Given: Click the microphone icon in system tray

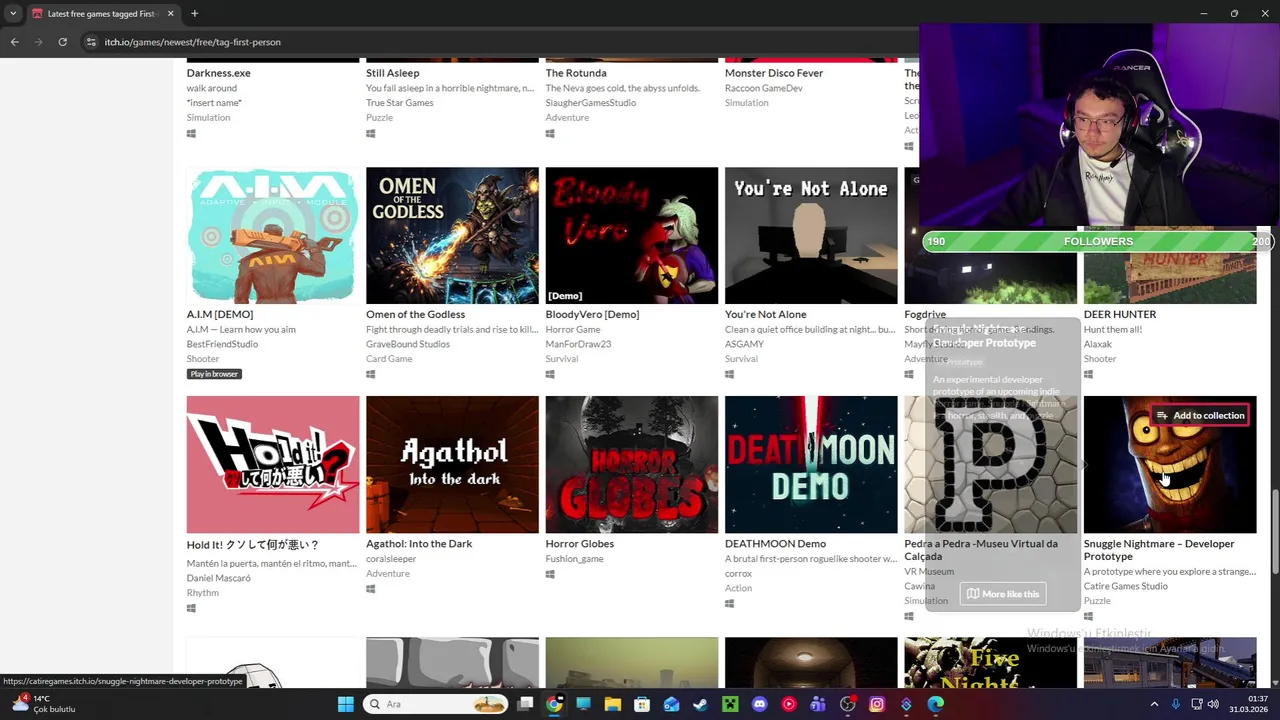Looking at the screenshot, I should pos(1175,704).
